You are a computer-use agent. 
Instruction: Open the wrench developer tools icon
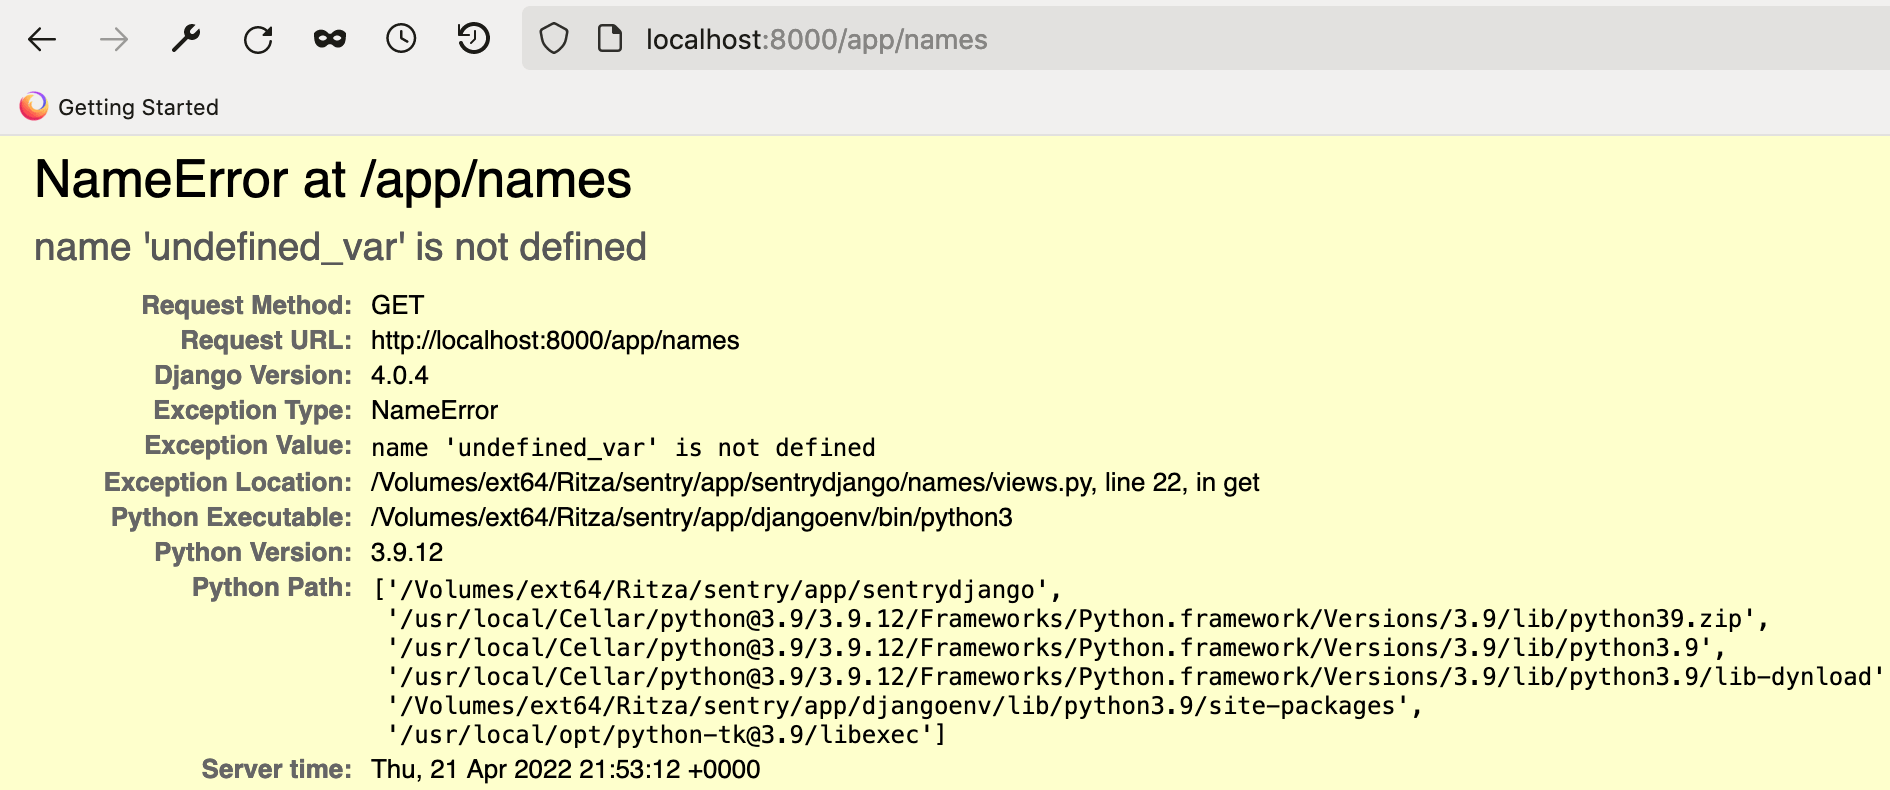[x=186, y=39]
